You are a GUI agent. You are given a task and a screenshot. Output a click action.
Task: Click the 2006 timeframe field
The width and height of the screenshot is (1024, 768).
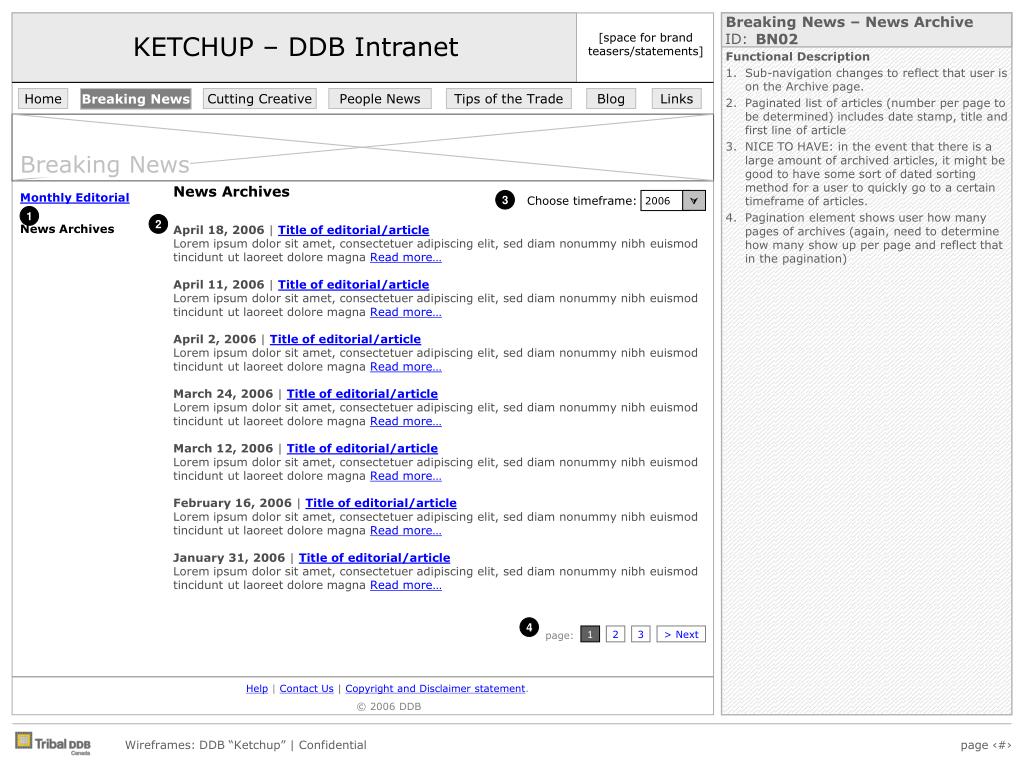pyautogui.click(x=662, y=200)
